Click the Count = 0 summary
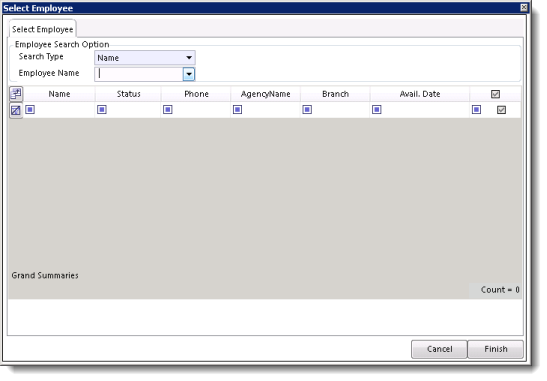This screenshot has height=381, width=547. (500, 290)
